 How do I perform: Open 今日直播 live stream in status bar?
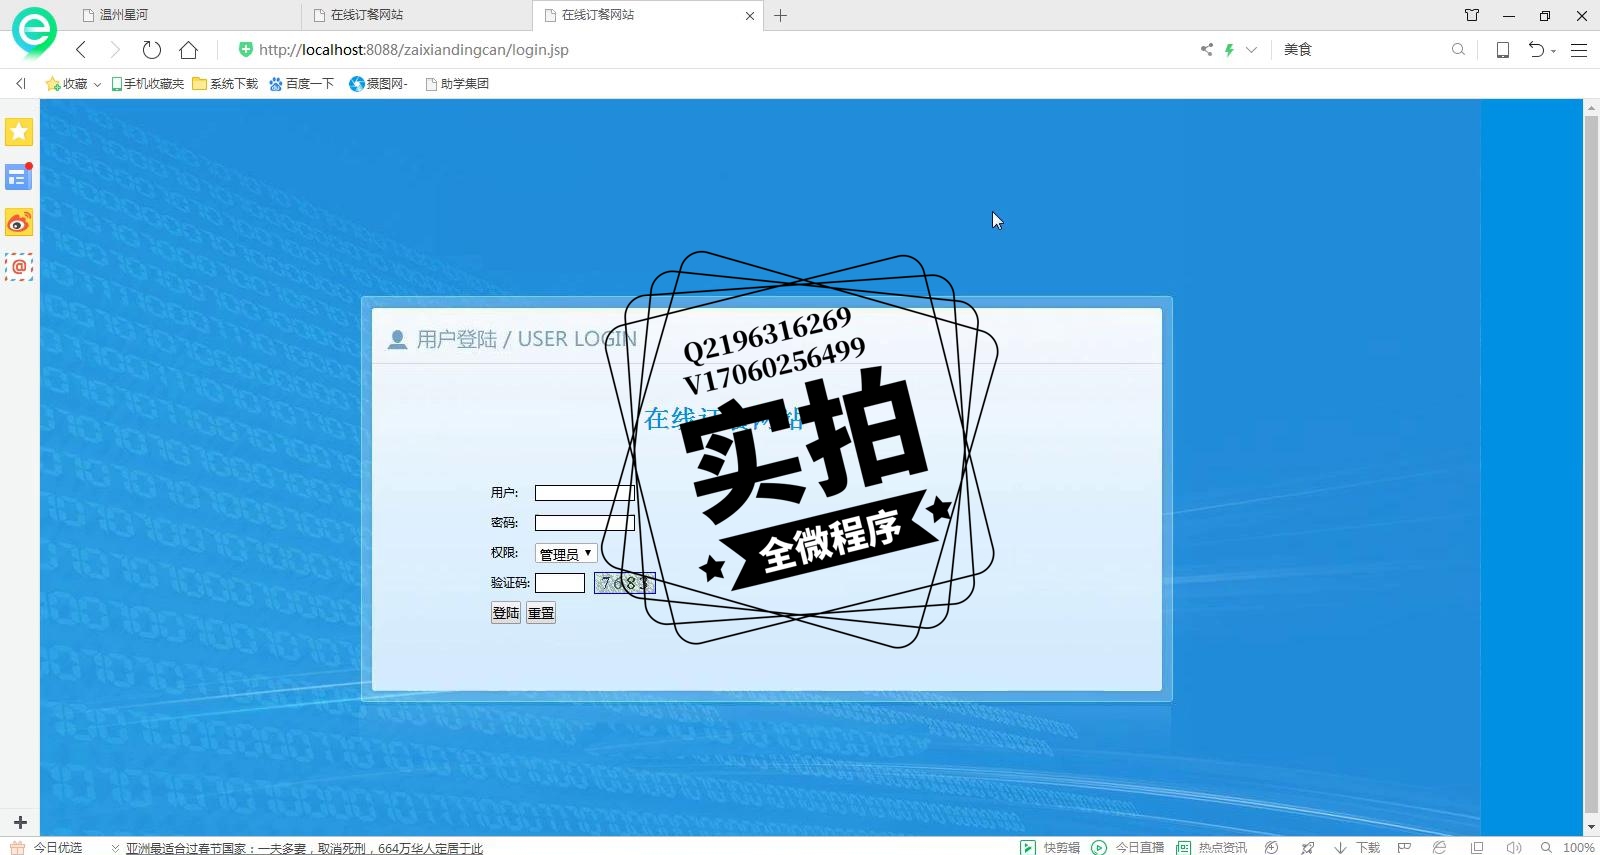[x=1128, y=847]
